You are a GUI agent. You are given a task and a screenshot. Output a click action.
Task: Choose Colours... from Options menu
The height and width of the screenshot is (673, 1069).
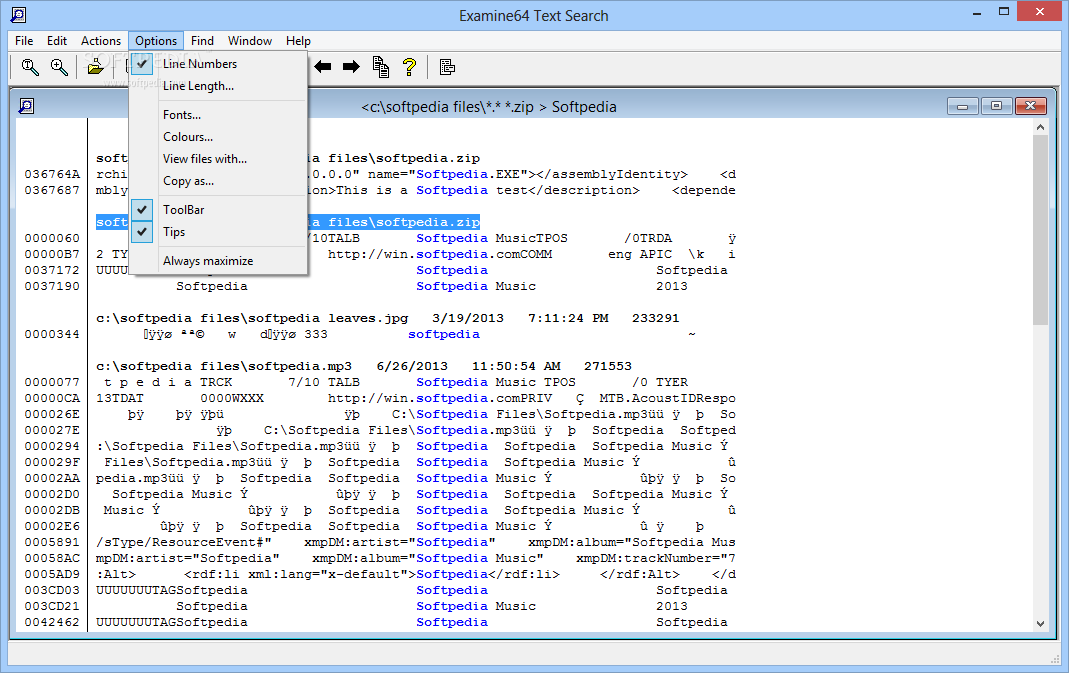pyautogui.click(x=218, y=137)
